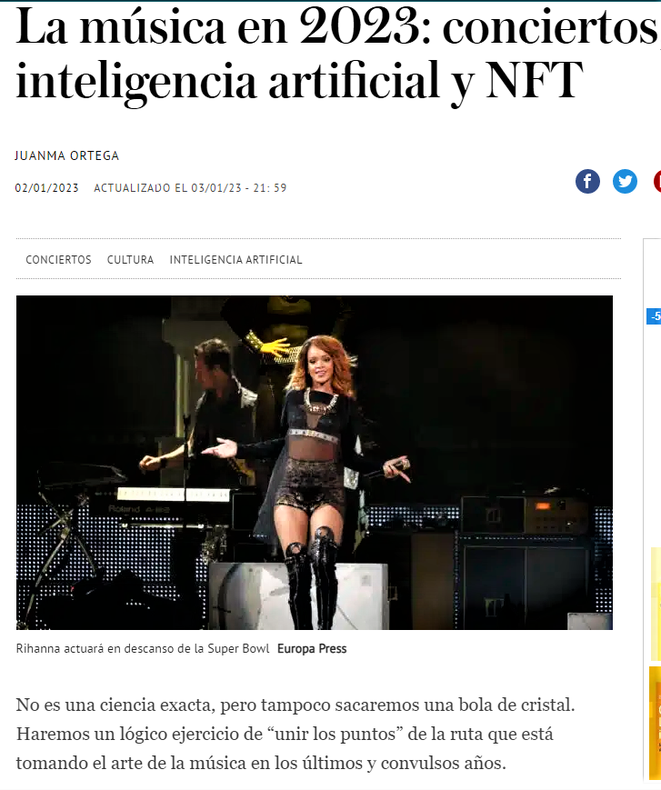Click the opening paragraph of the article
The height and width of the screenshot is (790, 661).
coord(295,734)
